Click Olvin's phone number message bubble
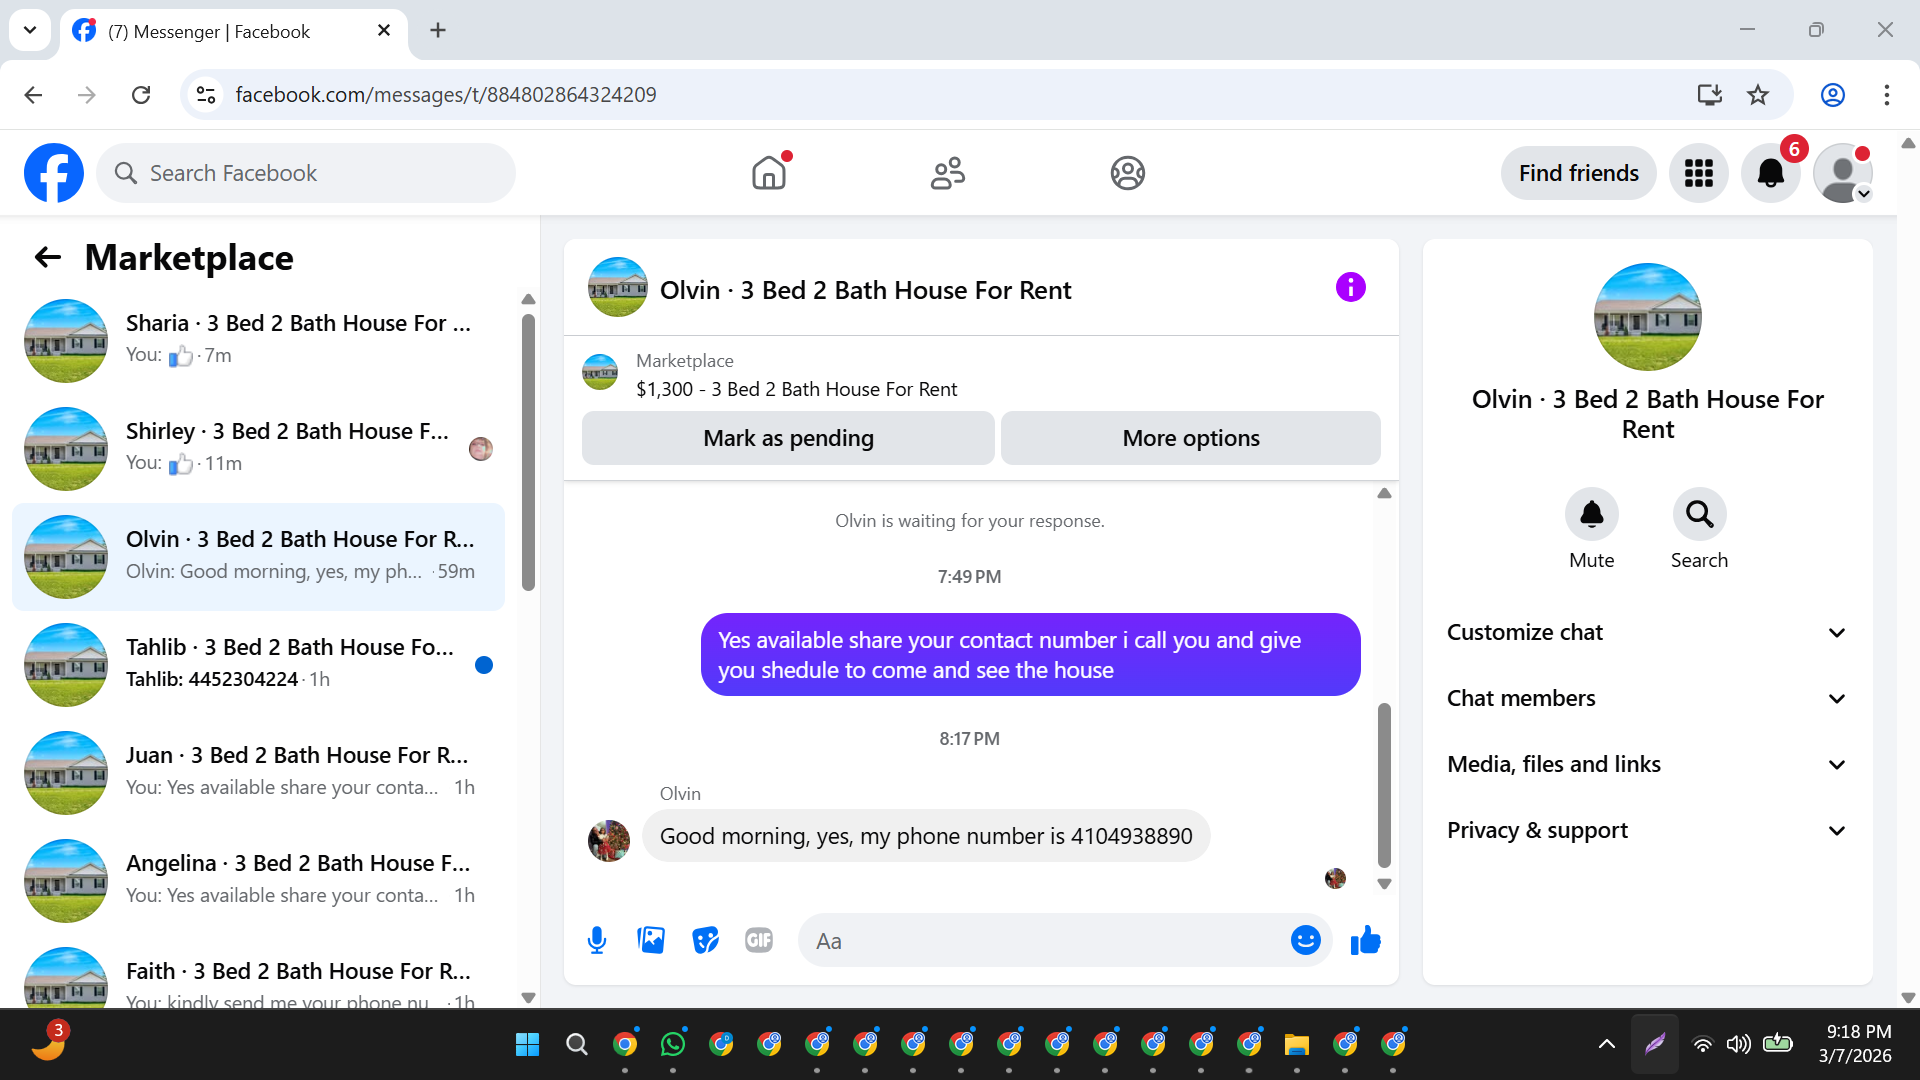Screen dimensions: 1920x1080 pos(926,836)
